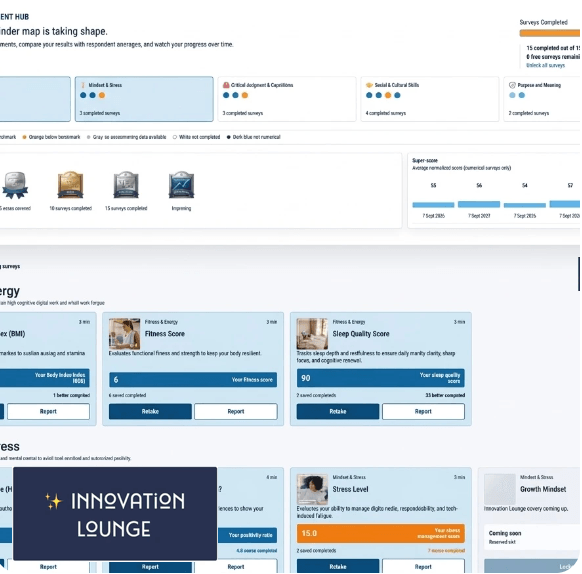Open the Sleep Quality Score report

tap(423, 411)
